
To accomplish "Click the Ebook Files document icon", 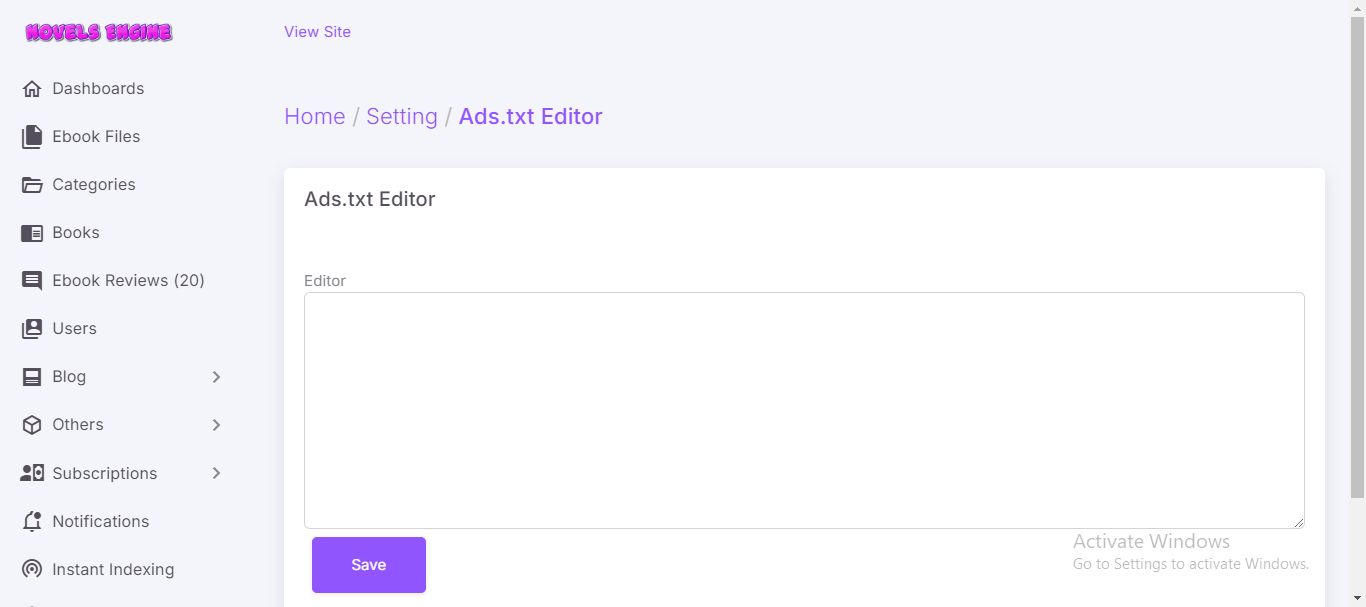I will tap(32, 137).
